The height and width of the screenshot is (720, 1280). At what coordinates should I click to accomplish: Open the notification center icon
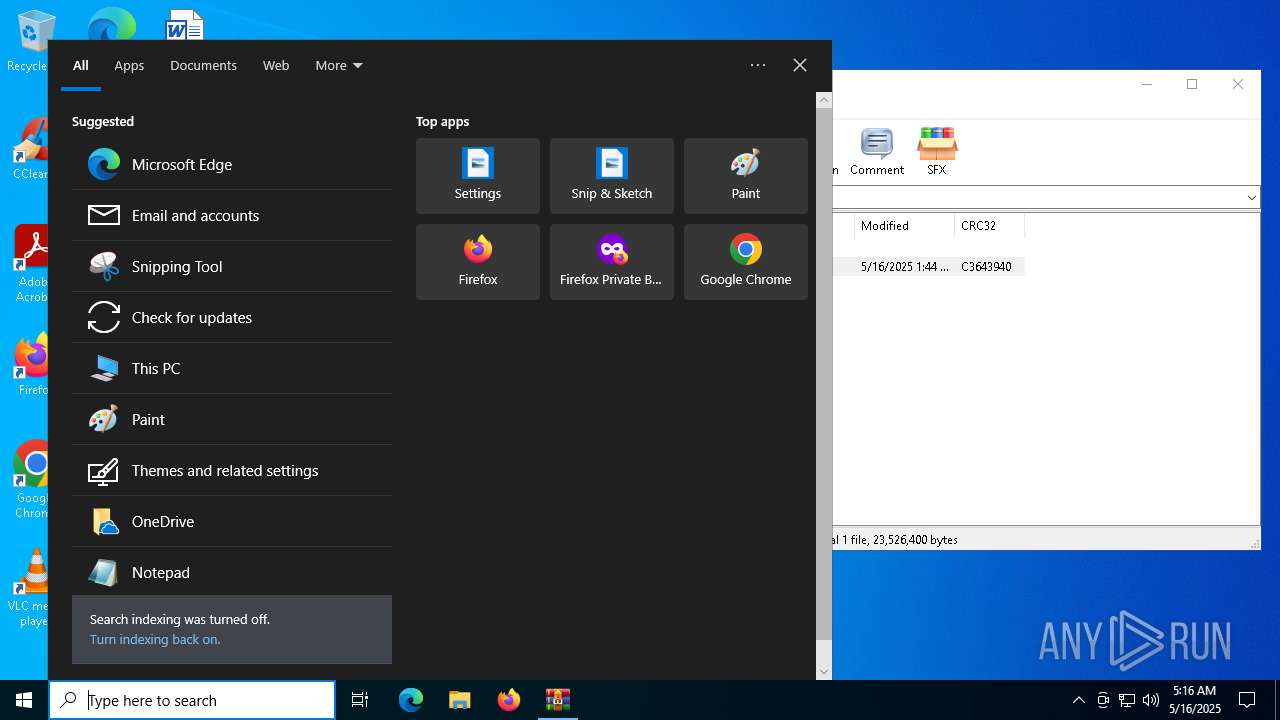1247,700
